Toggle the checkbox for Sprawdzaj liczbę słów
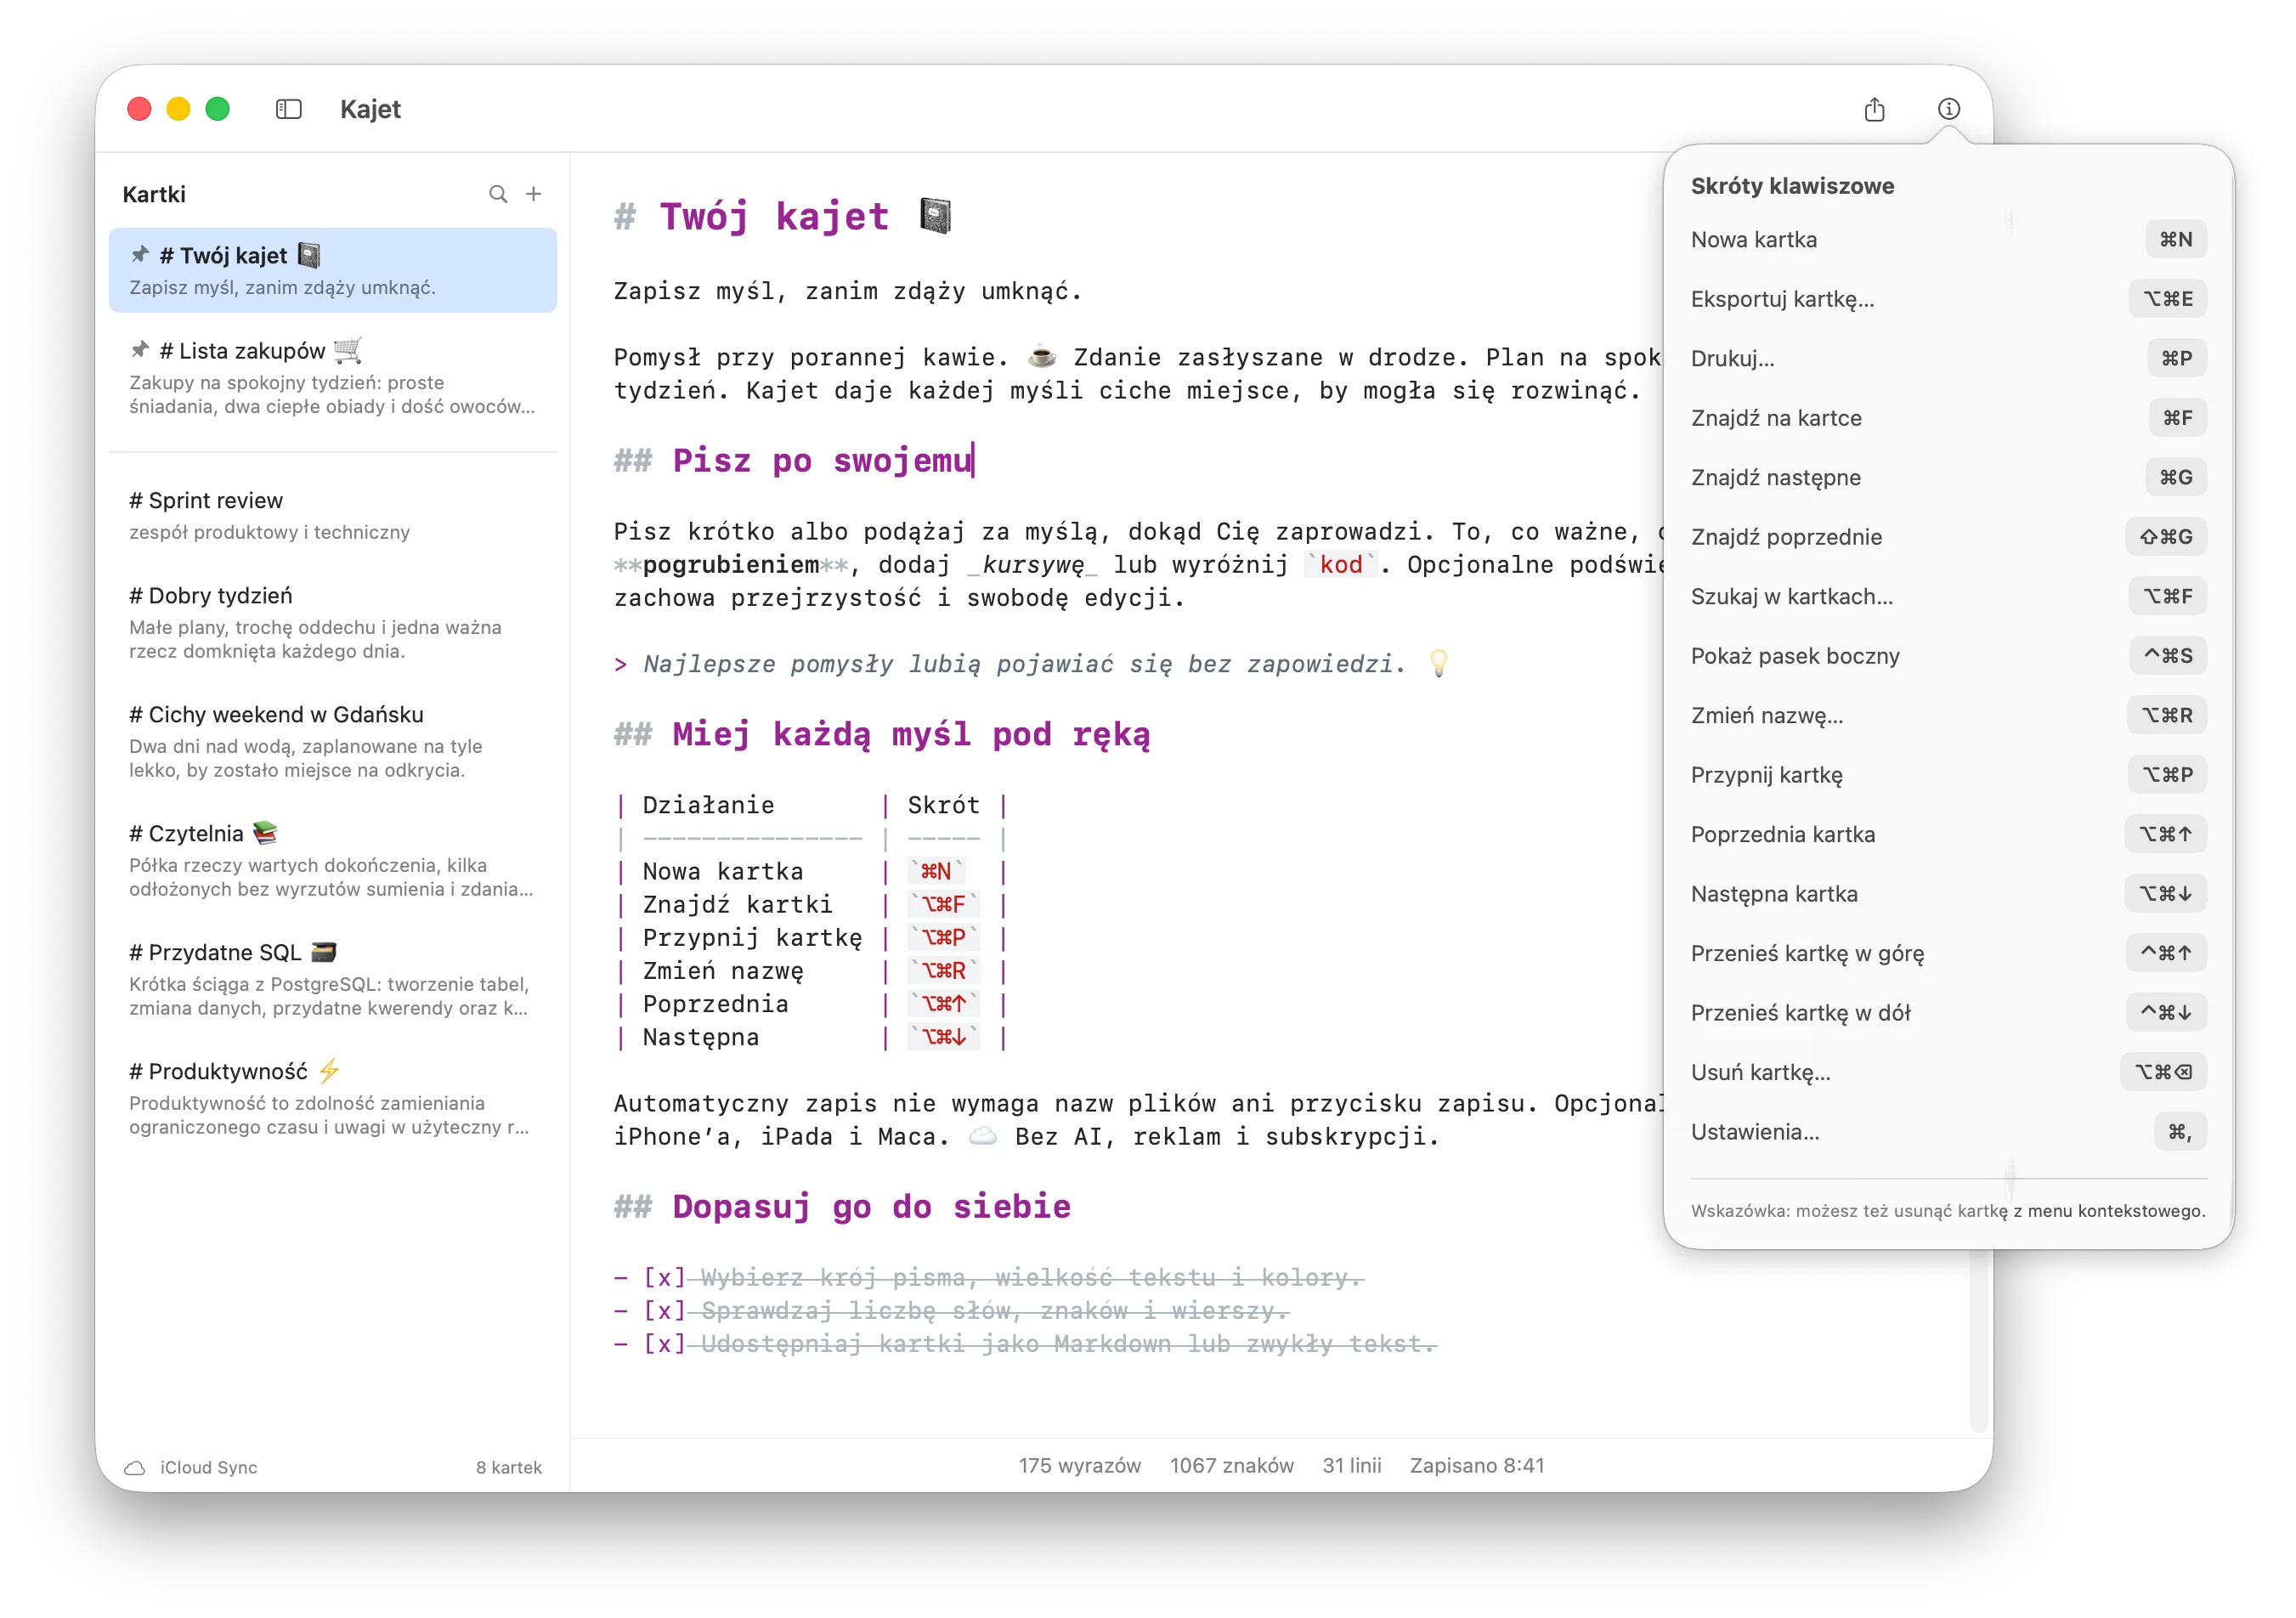The height and width of the screenshot is (1618, 2296). point(664,1310)
